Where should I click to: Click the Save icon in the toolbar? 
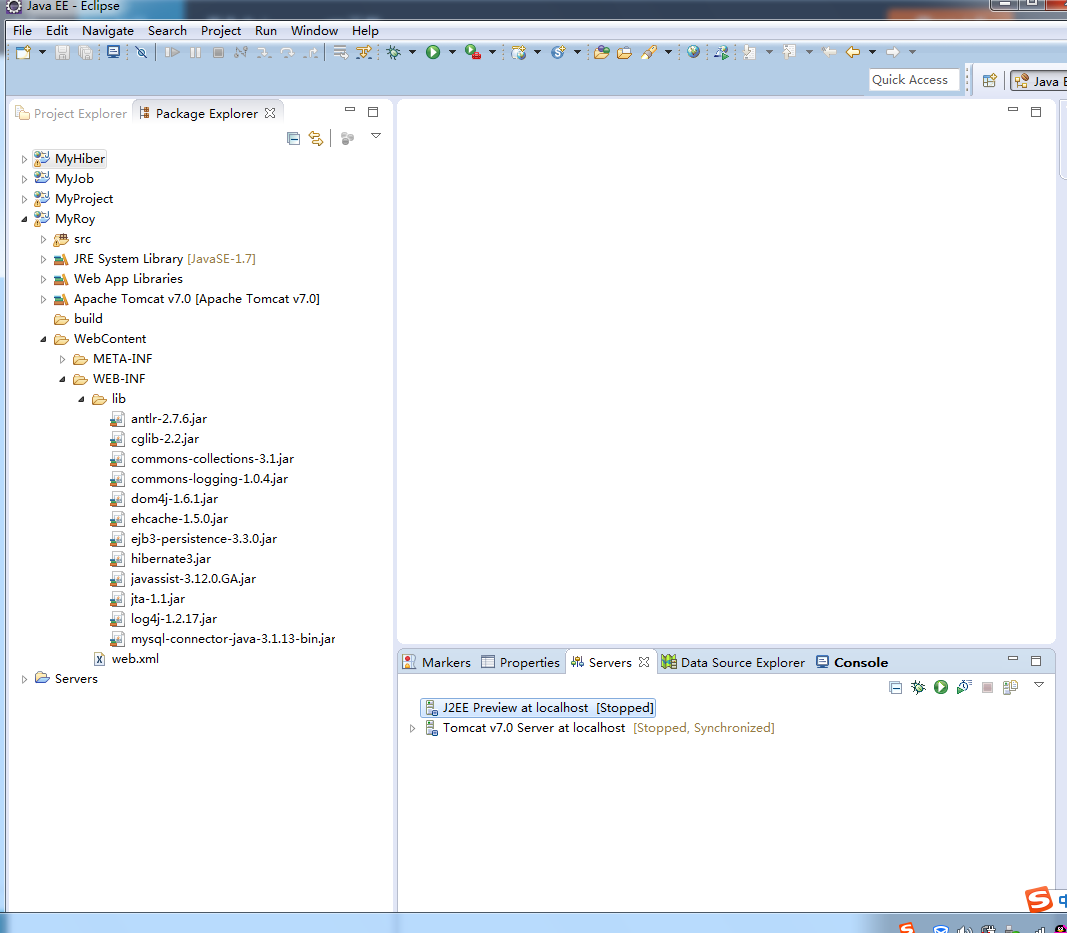pyautogui.click(x=63, y=52)
